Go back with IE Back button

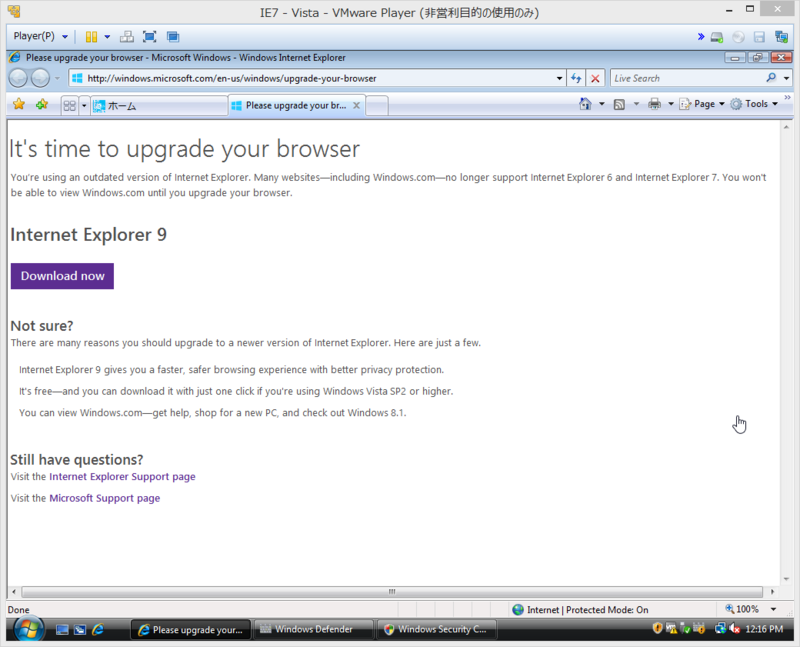click(x=18, y=78)
